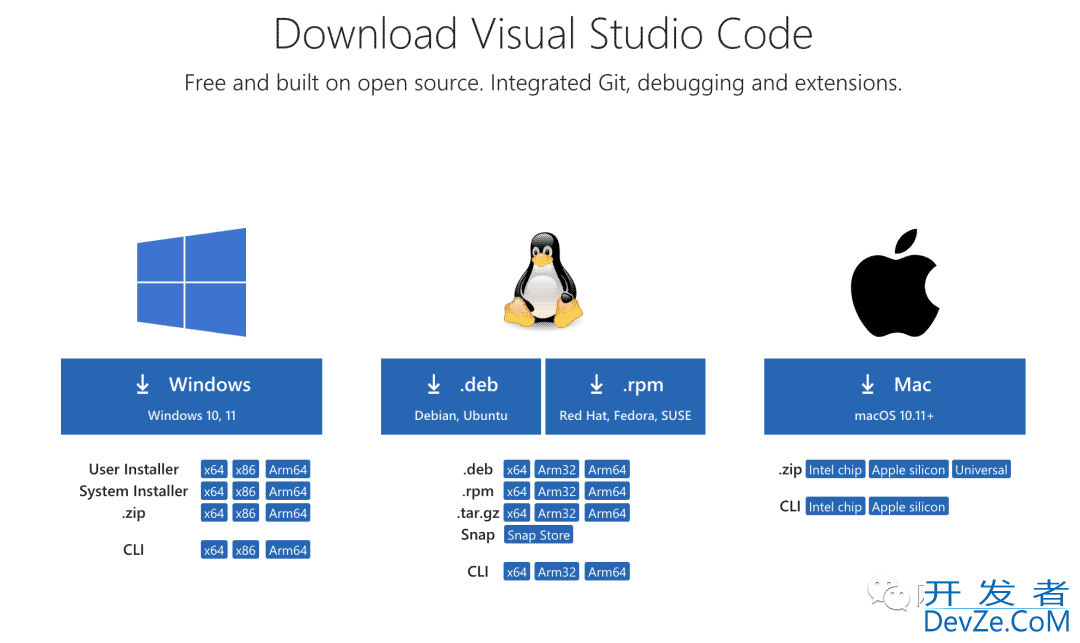Choose Arm64 Windows .zip download

pos(288,513)
